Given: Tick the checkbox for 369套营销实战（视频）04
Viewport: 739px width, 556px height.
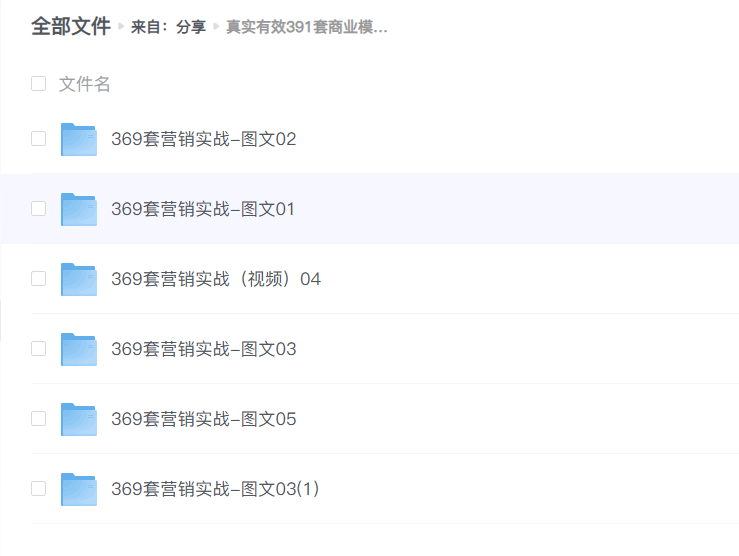Looking at the screenshot, I should [x=39, y=279].
